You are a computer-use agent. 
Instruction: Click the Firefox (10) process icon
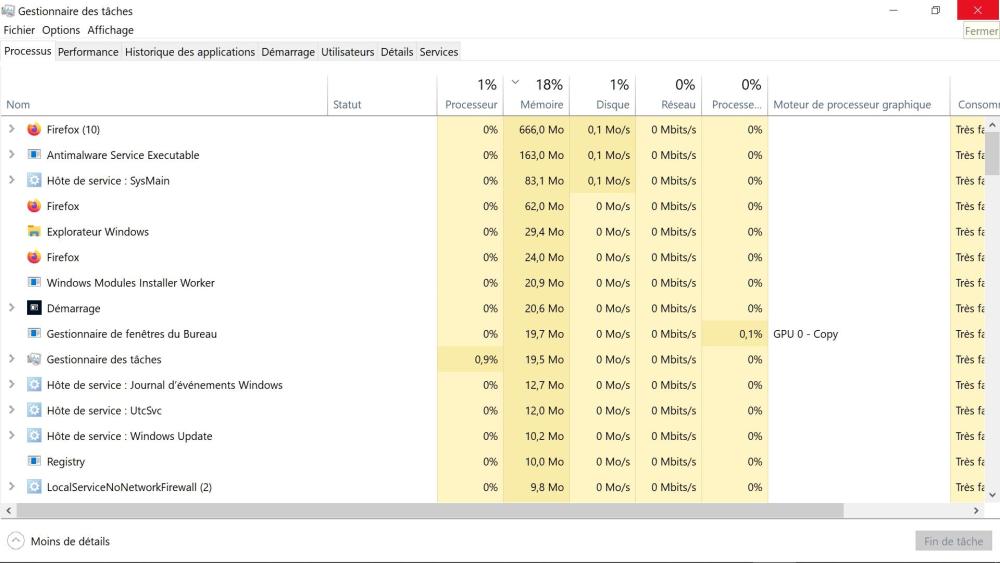pyautogui.click(x=34, y=130)
